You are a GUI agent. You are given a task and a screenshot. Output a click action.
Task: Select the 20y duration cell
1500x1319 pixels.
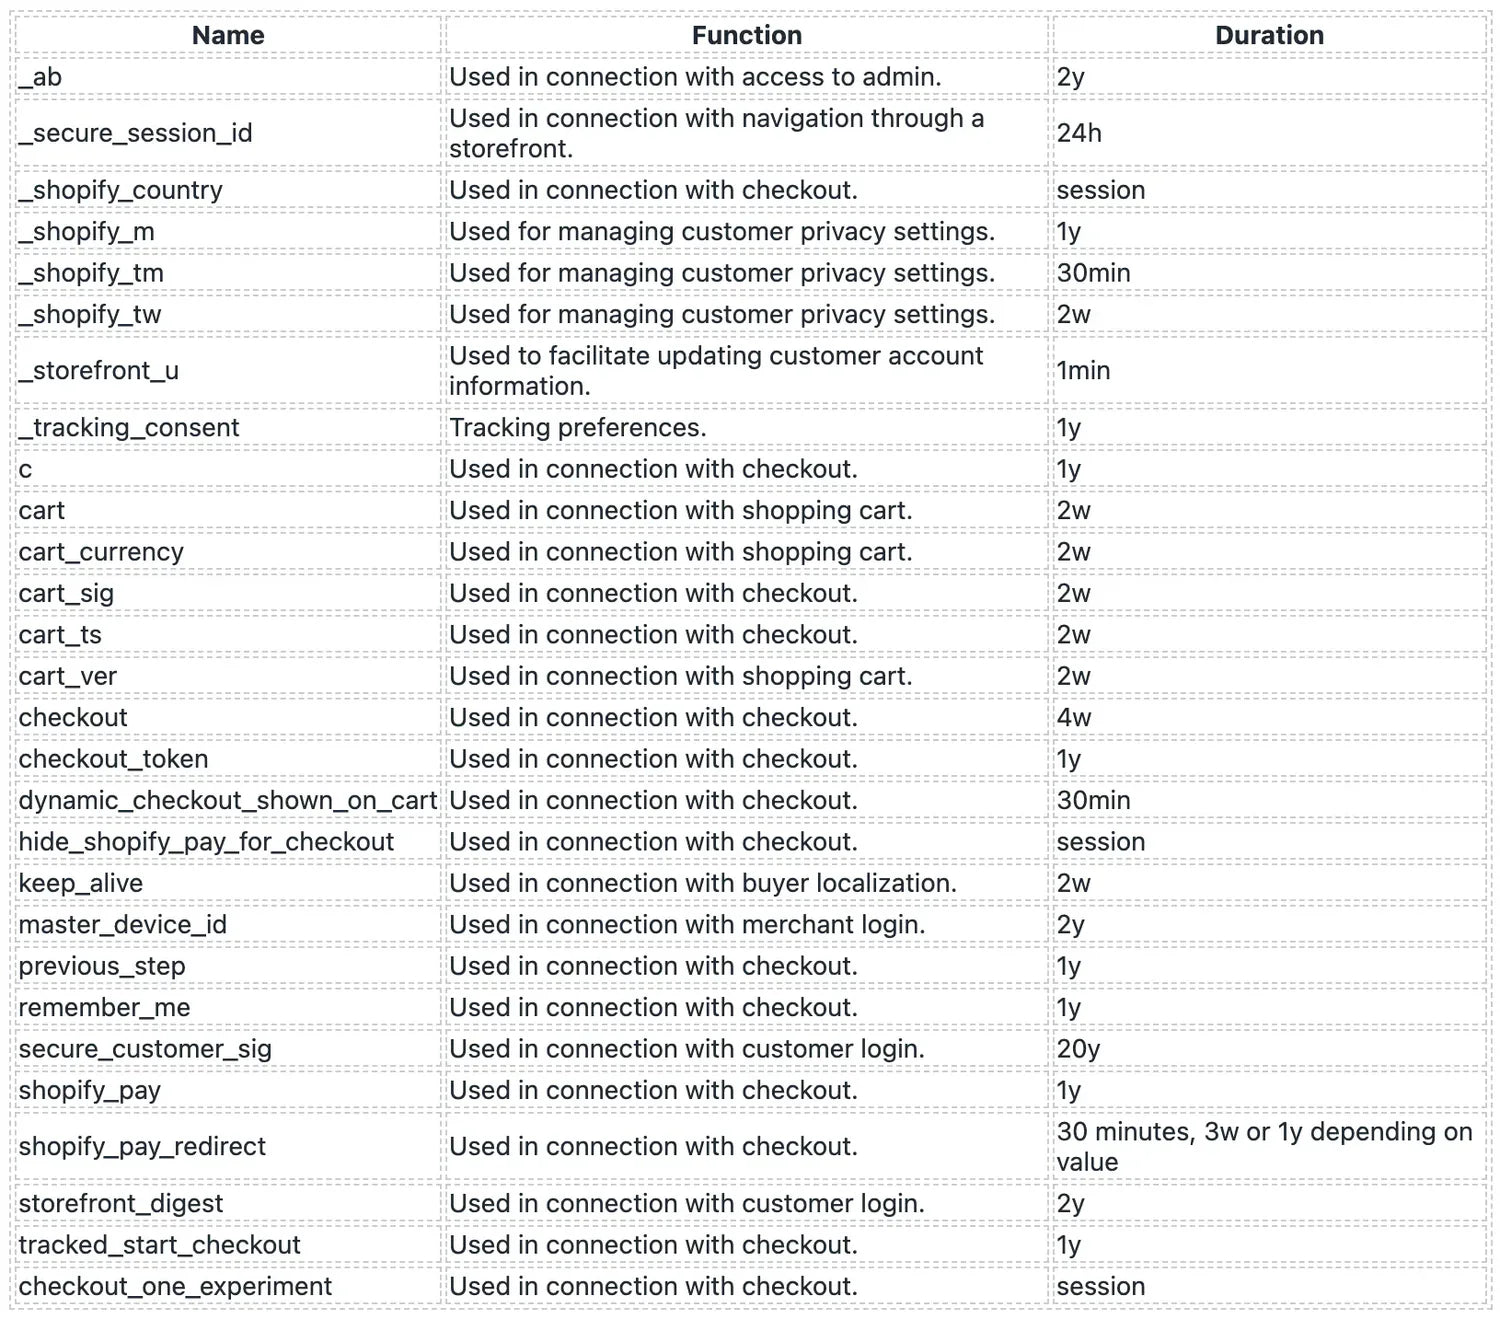(1078, 1049)
